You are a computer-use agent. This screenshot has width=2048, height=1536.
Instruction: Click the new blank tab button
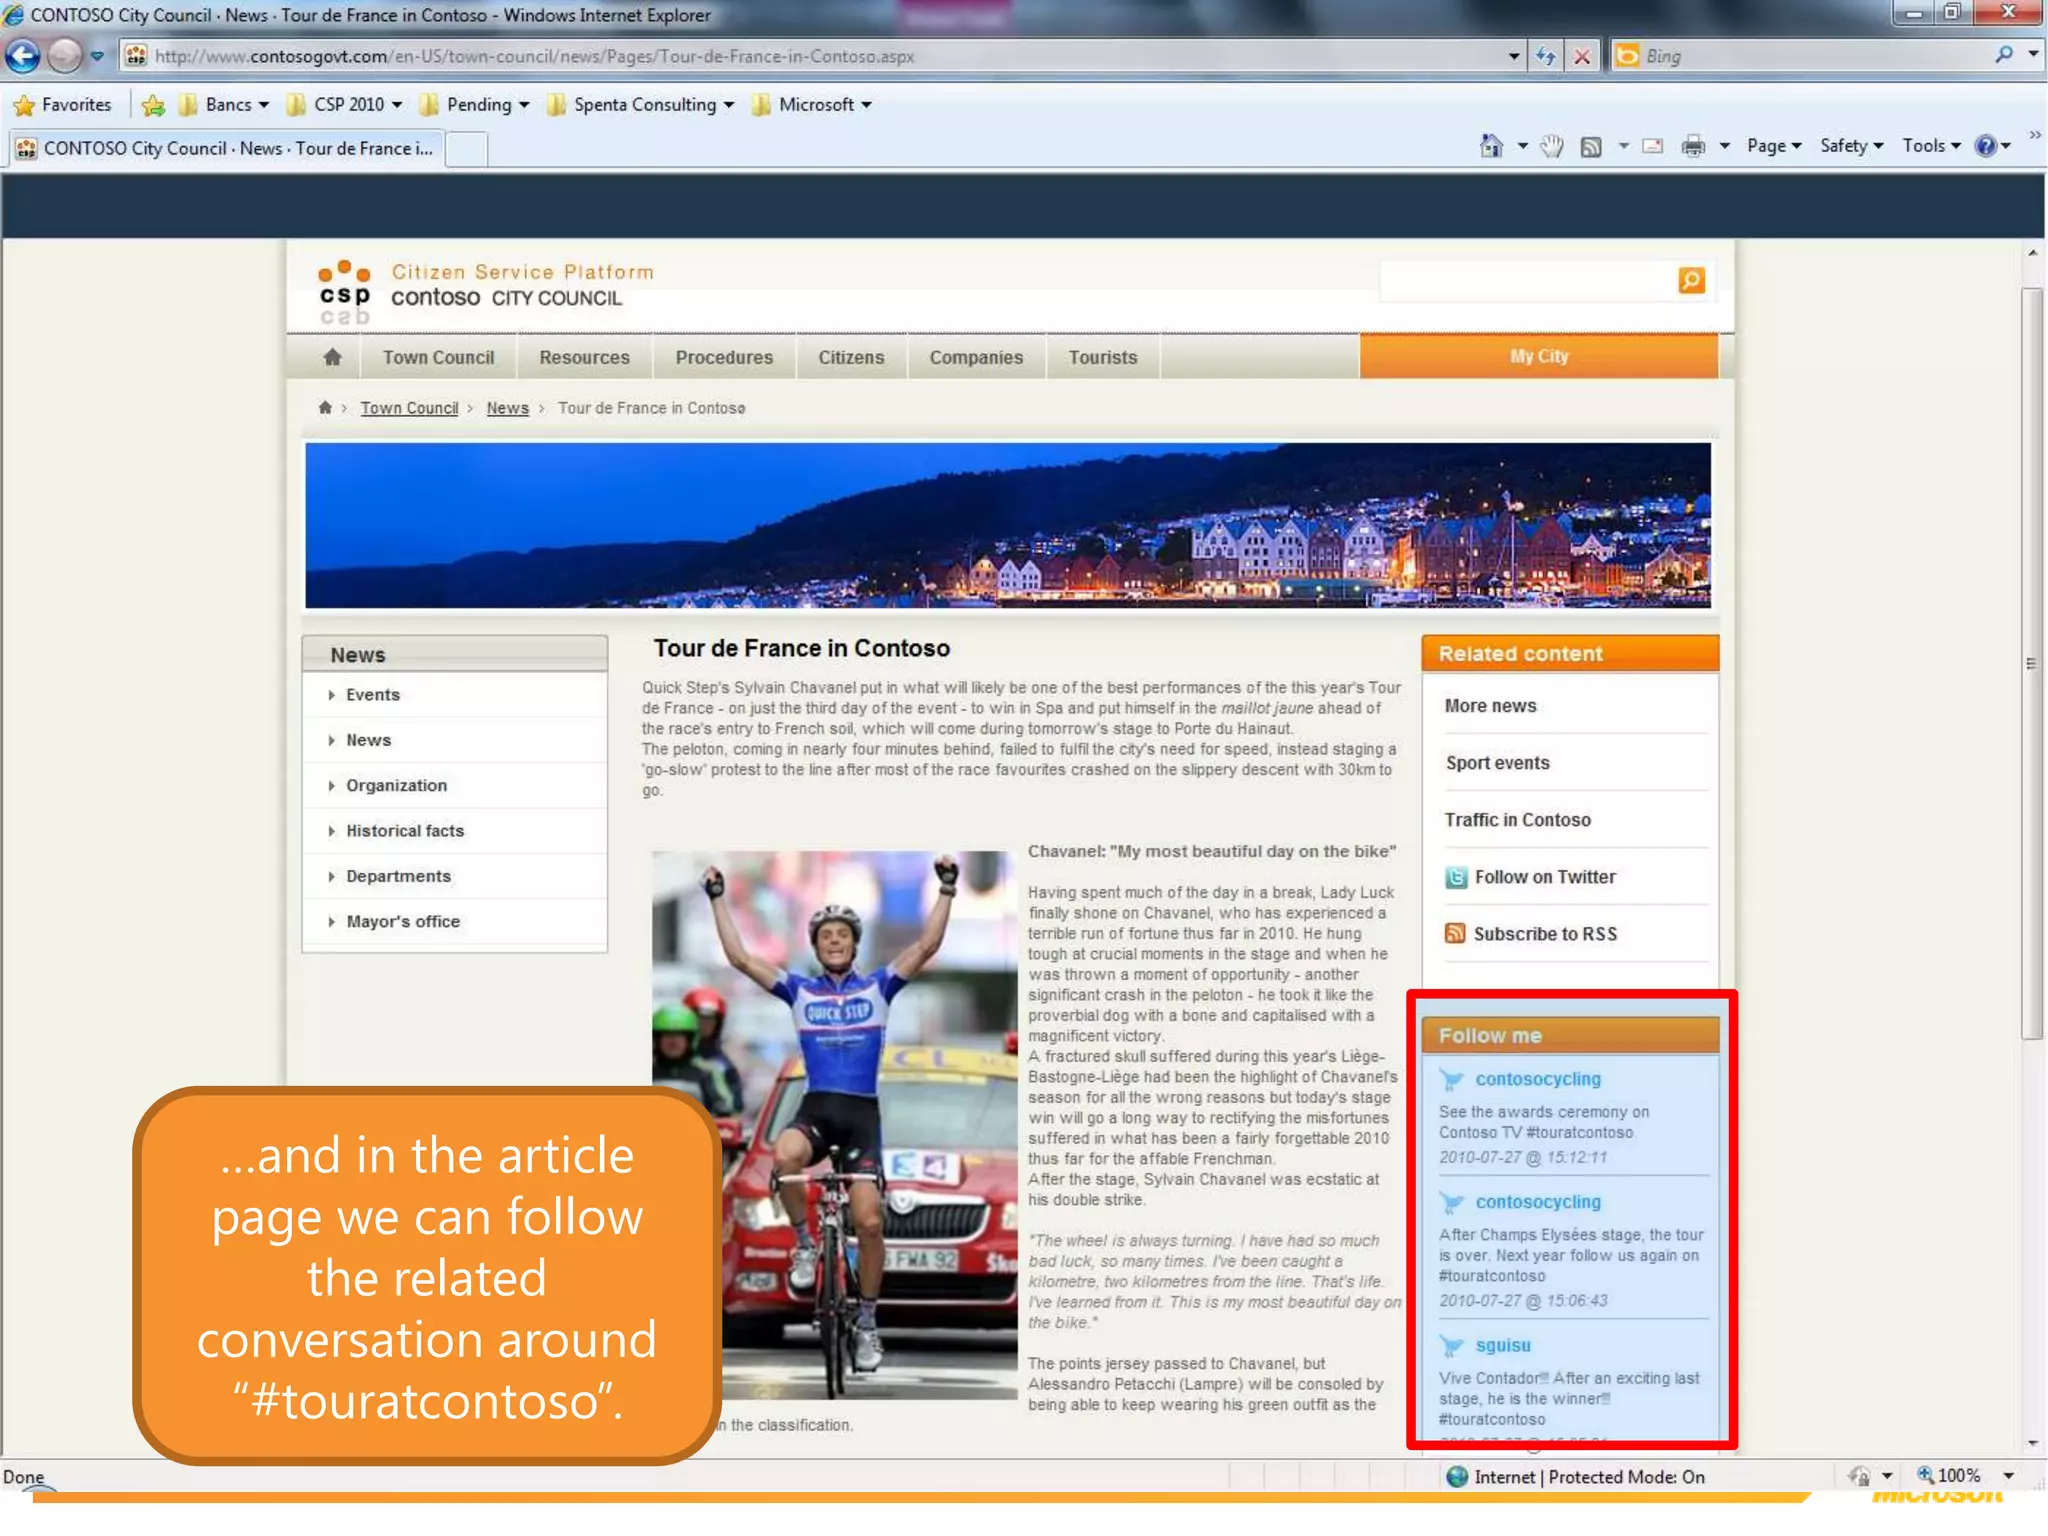pyautogui.click(x=466, y=149)
